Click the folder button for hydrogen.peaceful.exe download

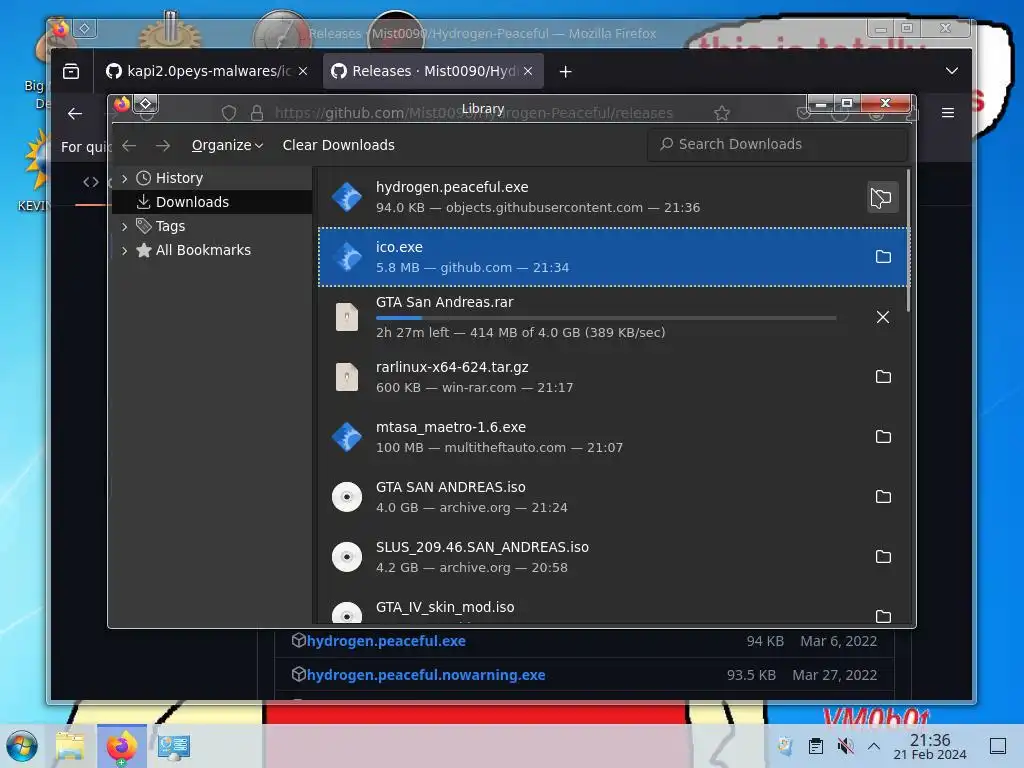click(x=883, y=197)
